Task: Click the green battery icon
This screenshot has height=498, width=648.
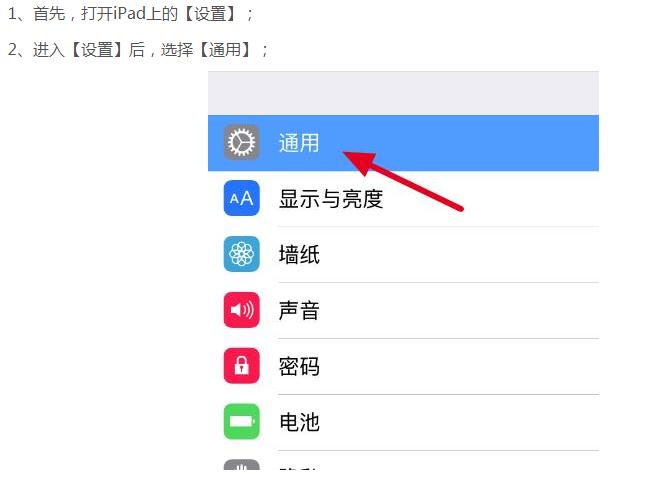Action: click(242, 422)
